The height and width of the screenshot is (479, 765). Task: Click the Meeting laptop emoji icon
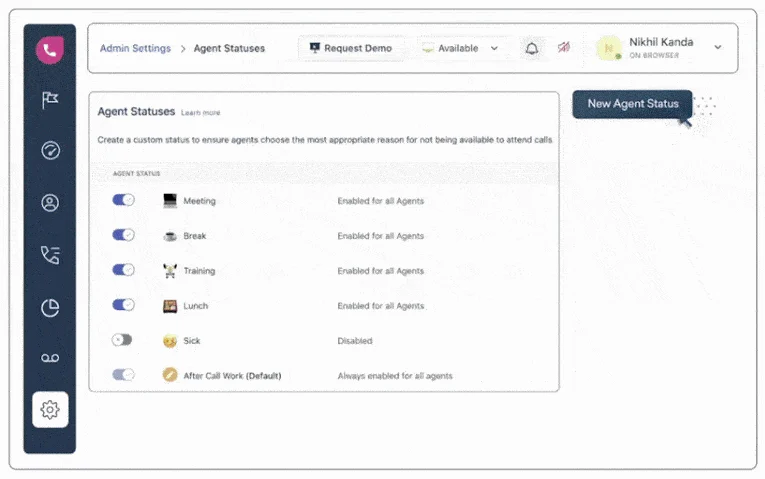point(170,200)
